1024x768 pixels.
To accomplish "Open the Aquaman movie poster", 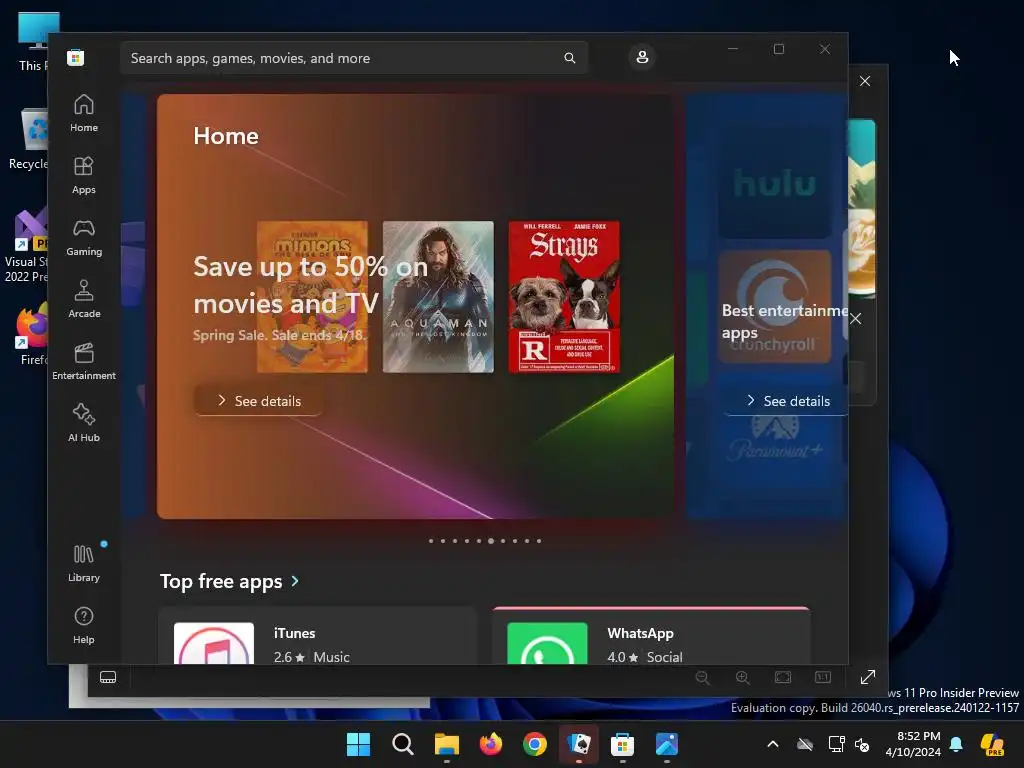I will [x=438, y=297].
